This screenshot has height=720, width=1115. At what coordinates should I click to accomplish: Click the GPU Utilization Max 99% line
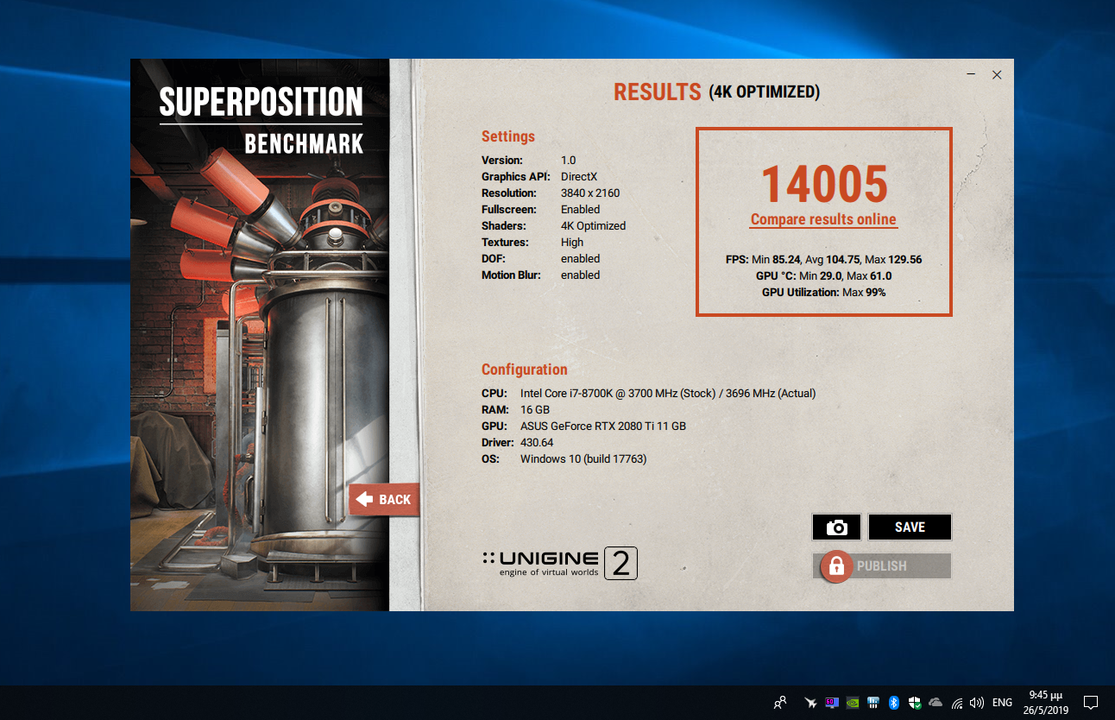823,292
